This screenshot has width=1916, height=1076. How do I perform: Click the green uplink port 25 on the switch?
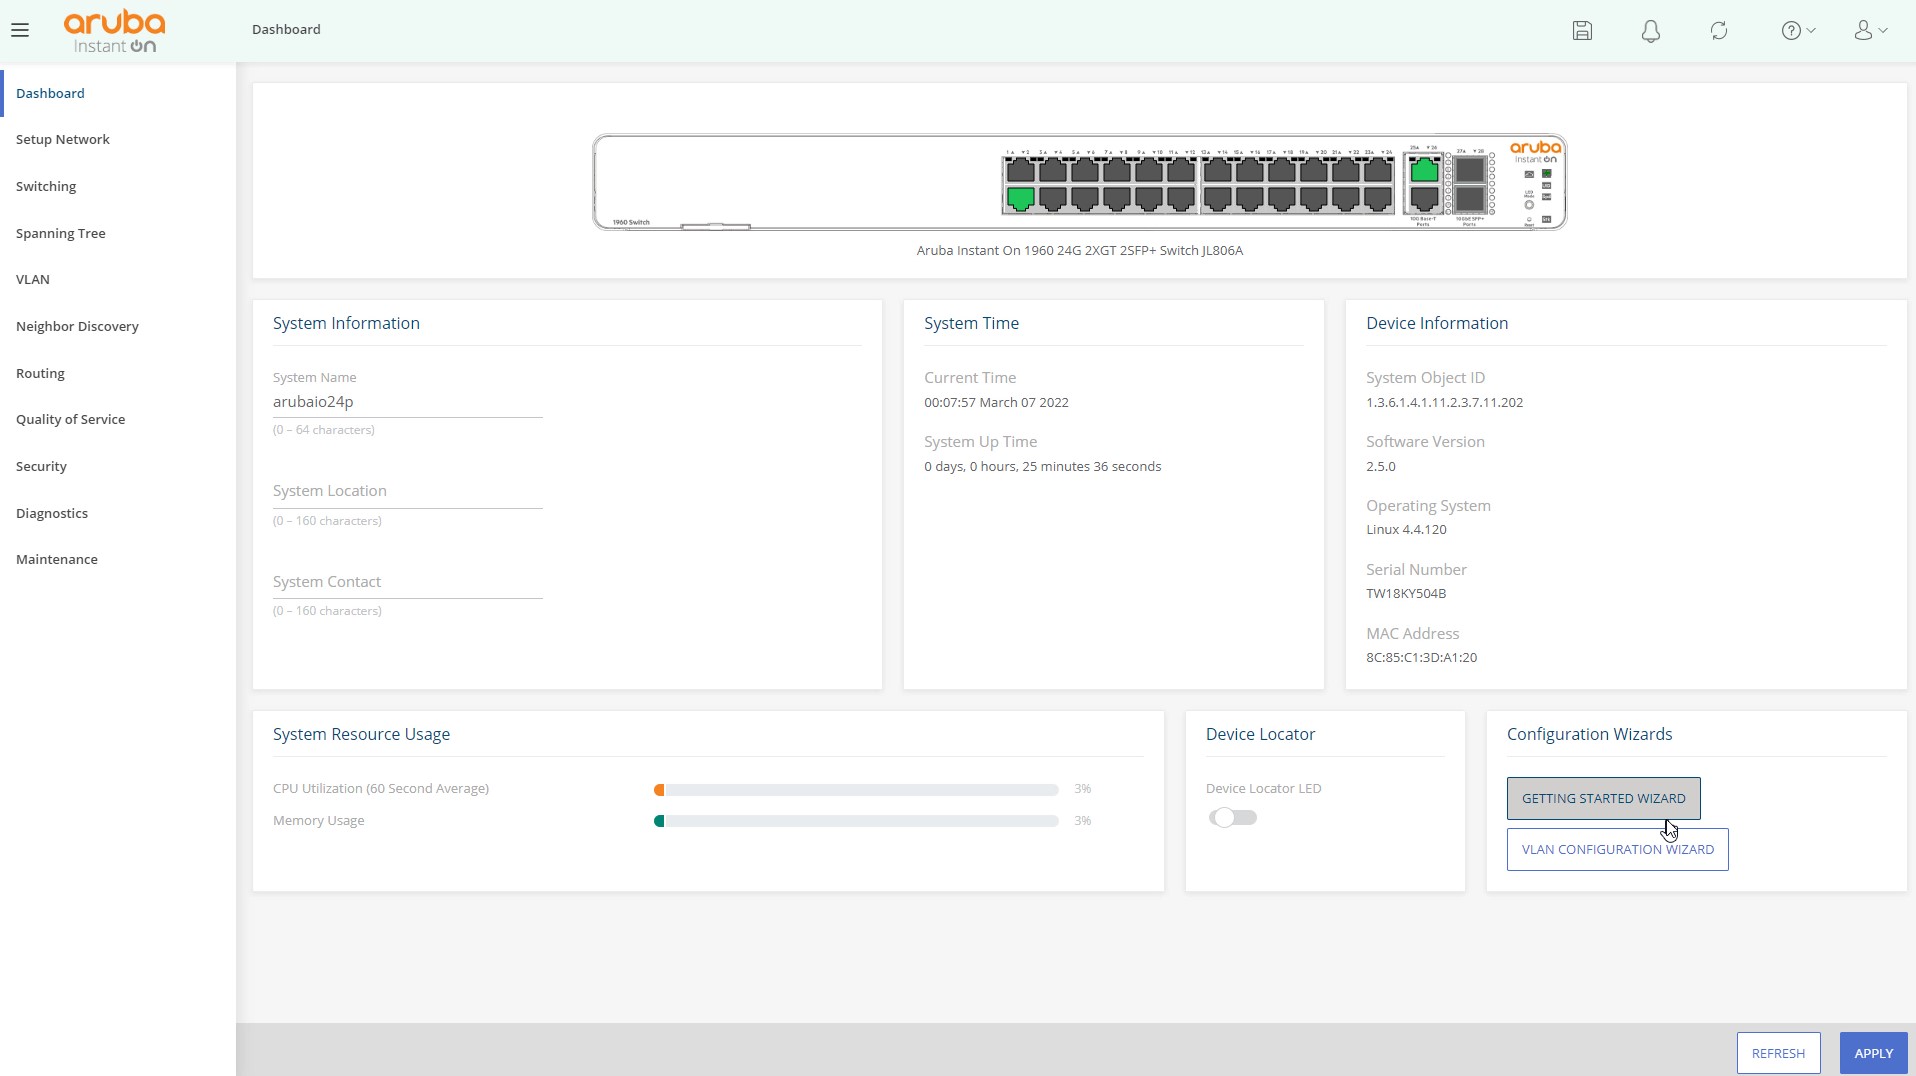pyautogui.click(x=1424, y=171)
